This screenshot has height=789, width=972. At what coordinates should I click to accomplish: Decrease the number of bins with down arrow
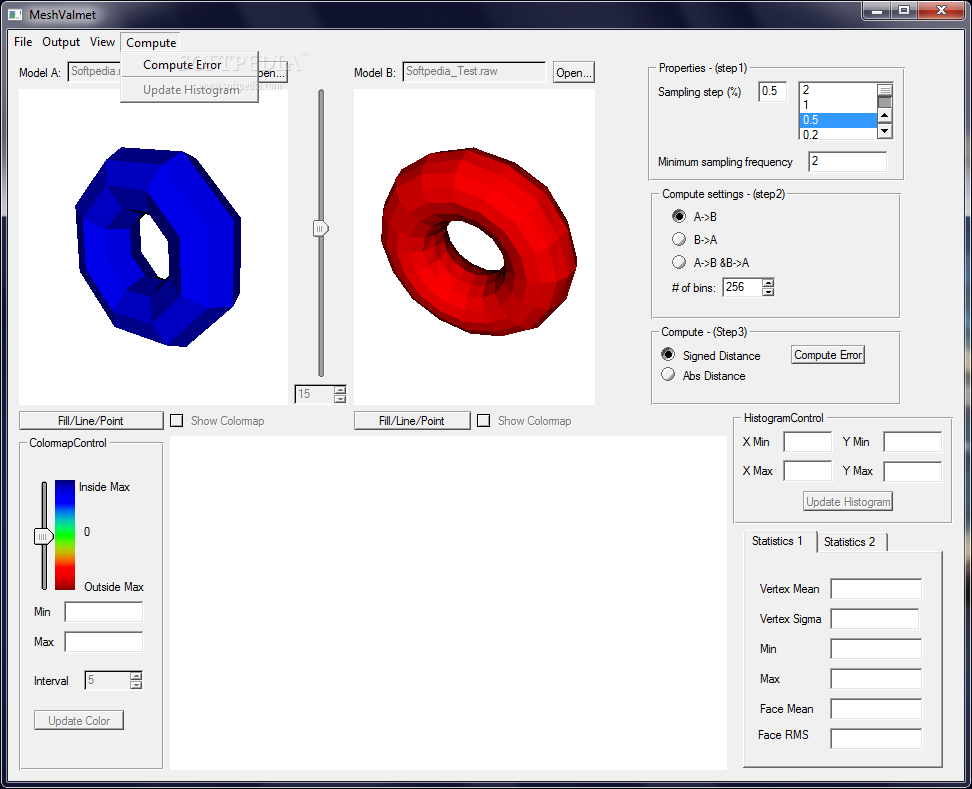click(x=768, y=292)
